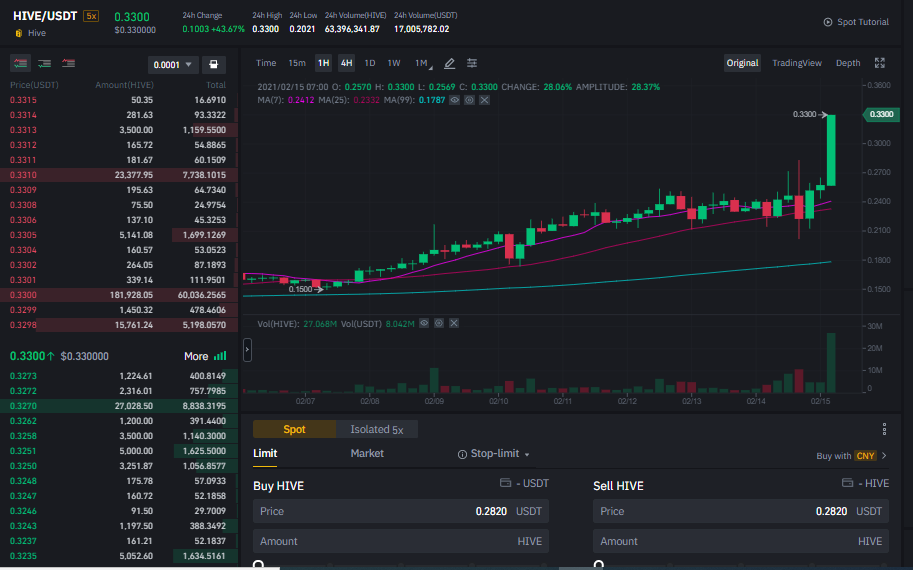Show sell orders only view icon

click(x=68, y=63)
